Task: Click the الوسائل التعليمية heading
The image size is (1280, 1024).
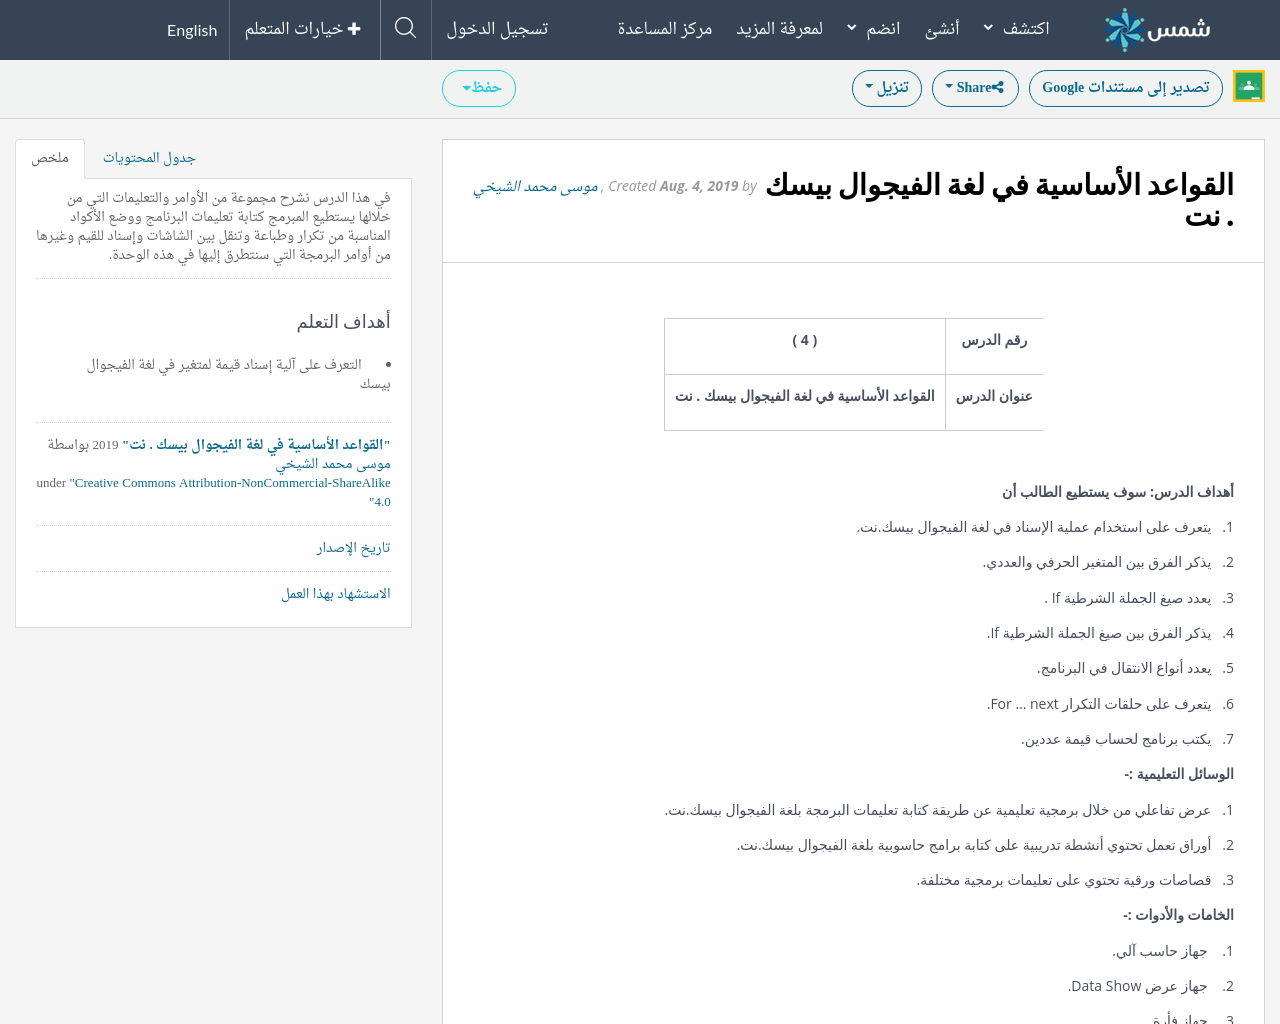Action: (1179, 774)
